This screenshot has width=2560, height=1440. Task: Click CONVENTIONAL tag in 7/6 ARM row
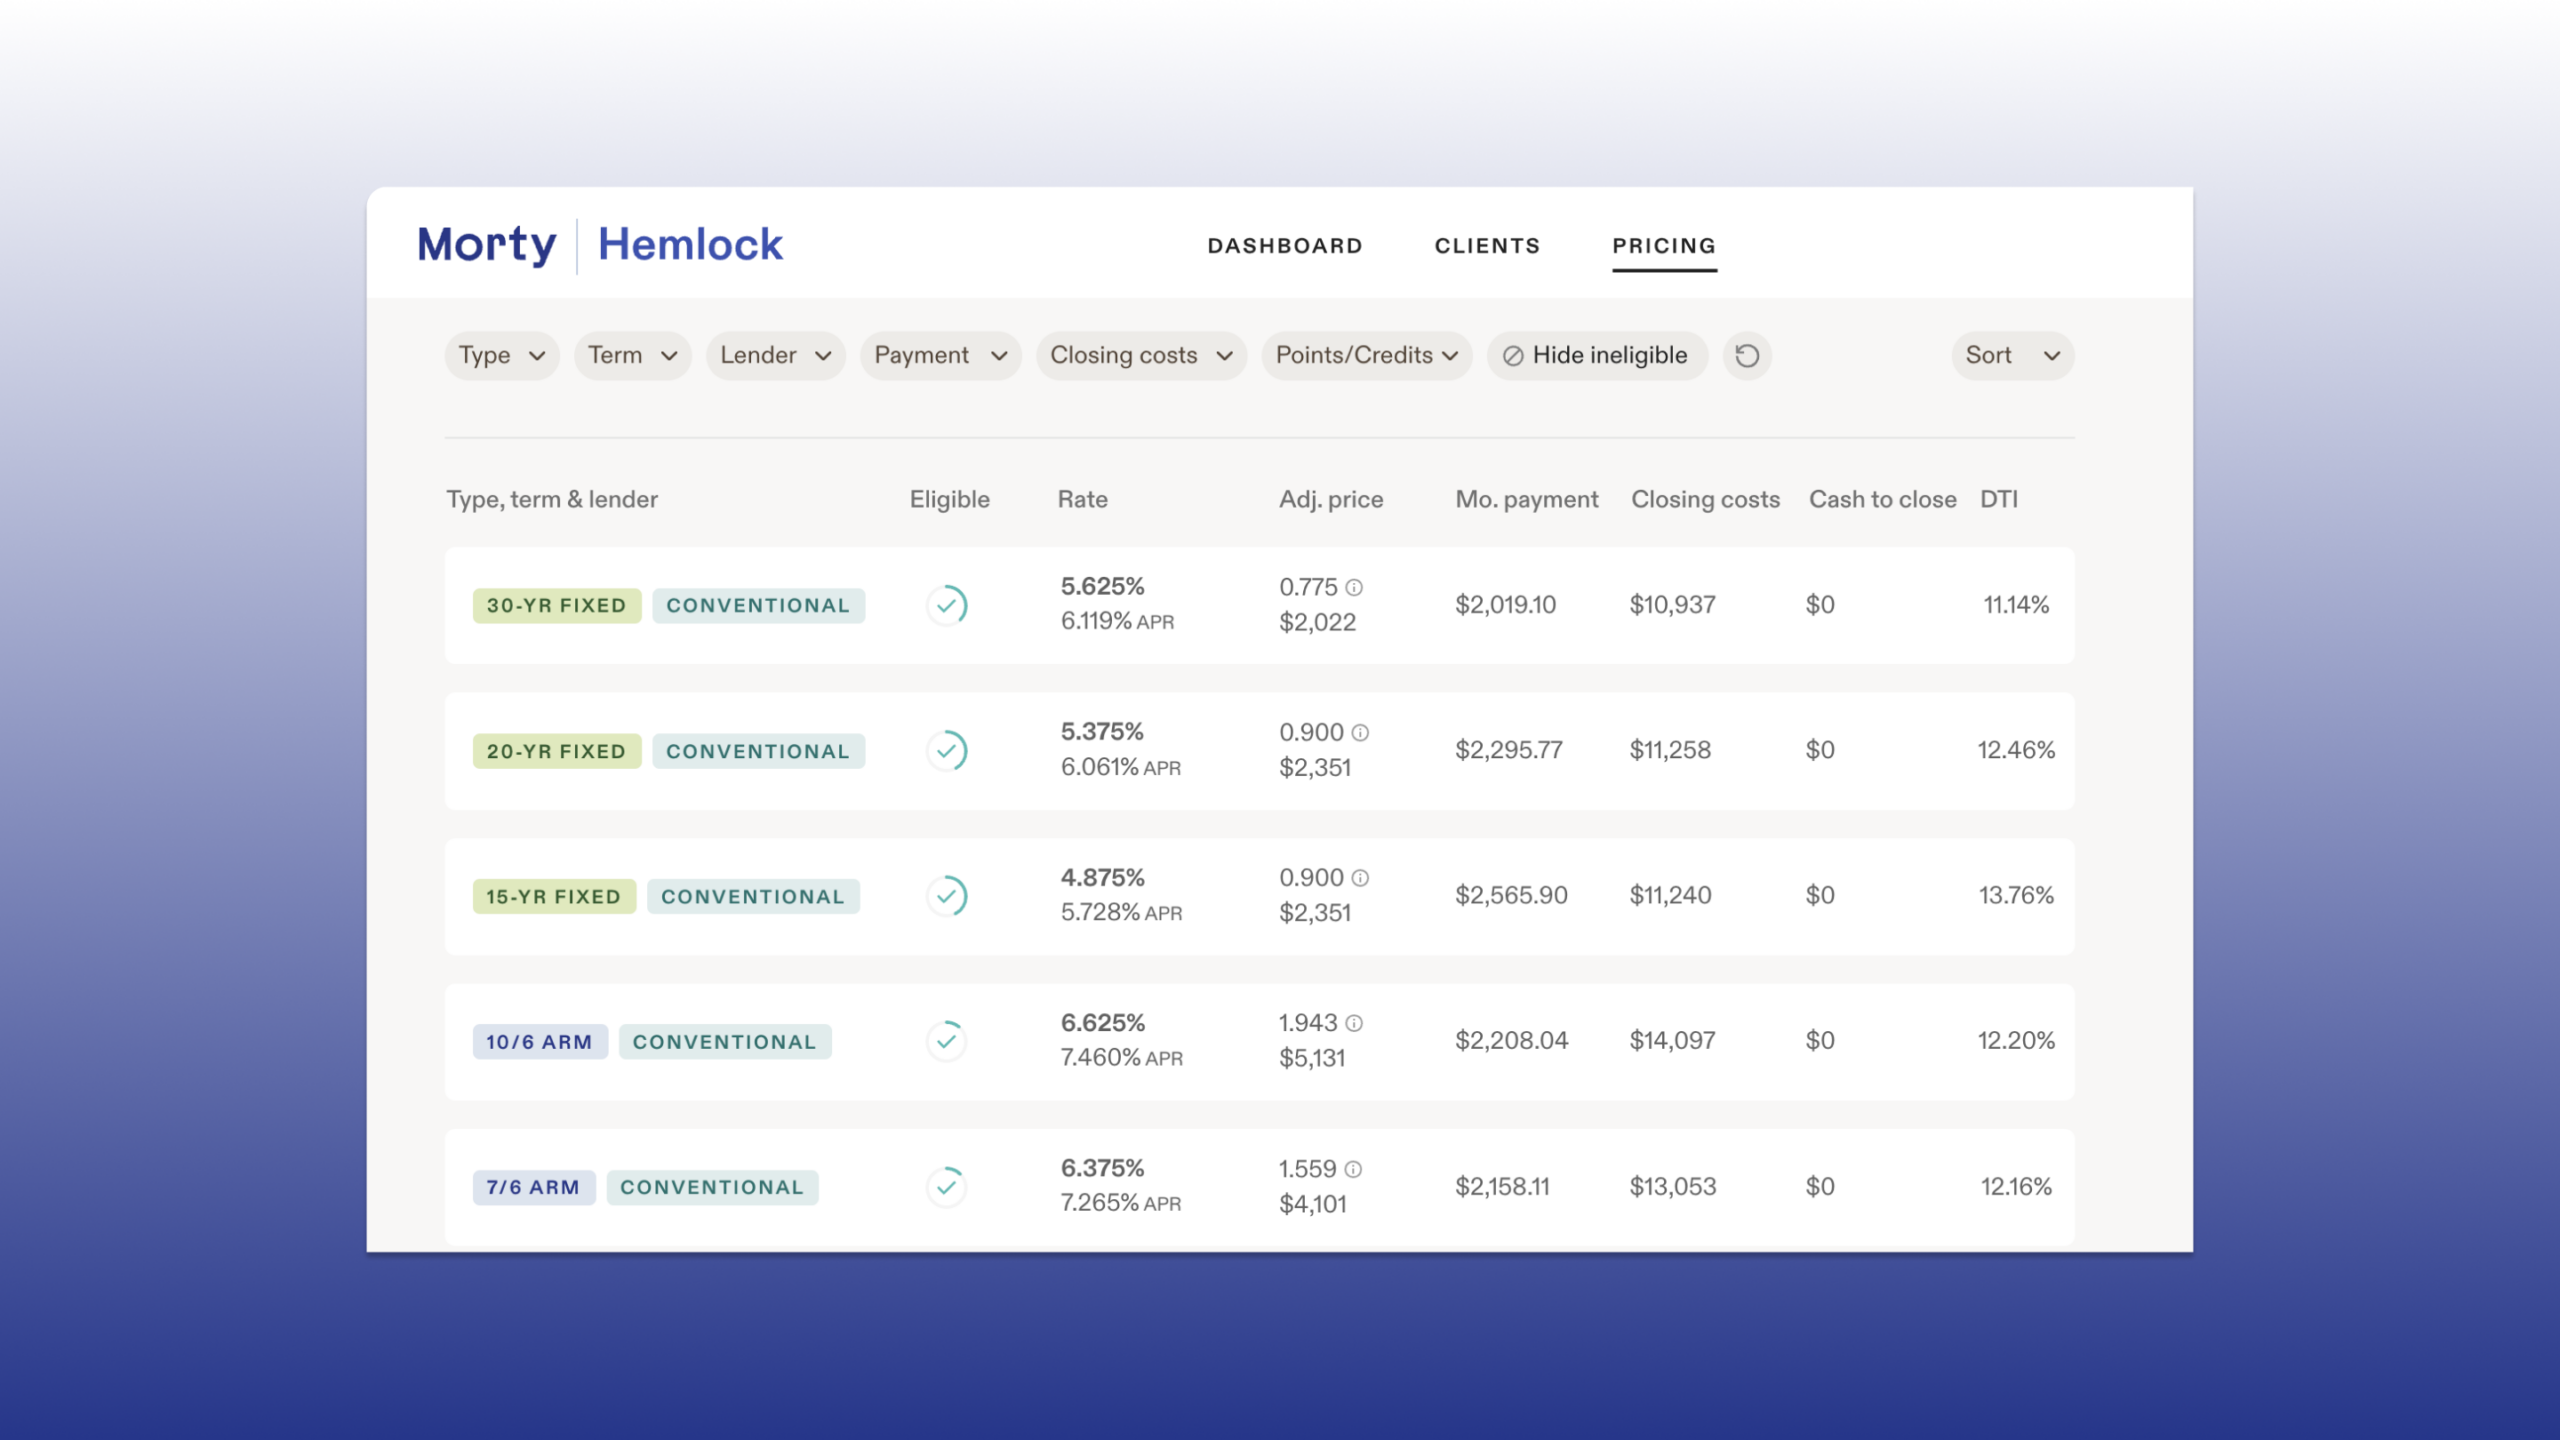coord(712,1187)
